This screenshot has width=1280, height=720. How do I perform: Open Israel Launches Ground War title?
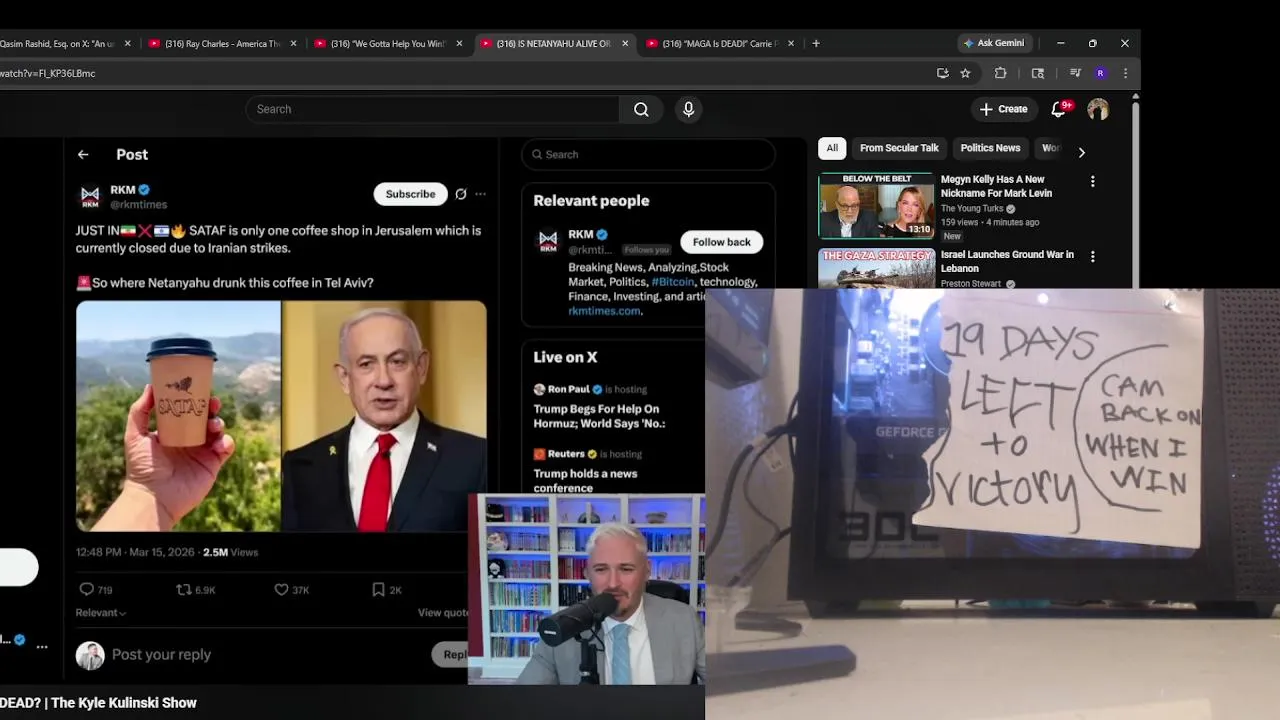coord(1007,261)
